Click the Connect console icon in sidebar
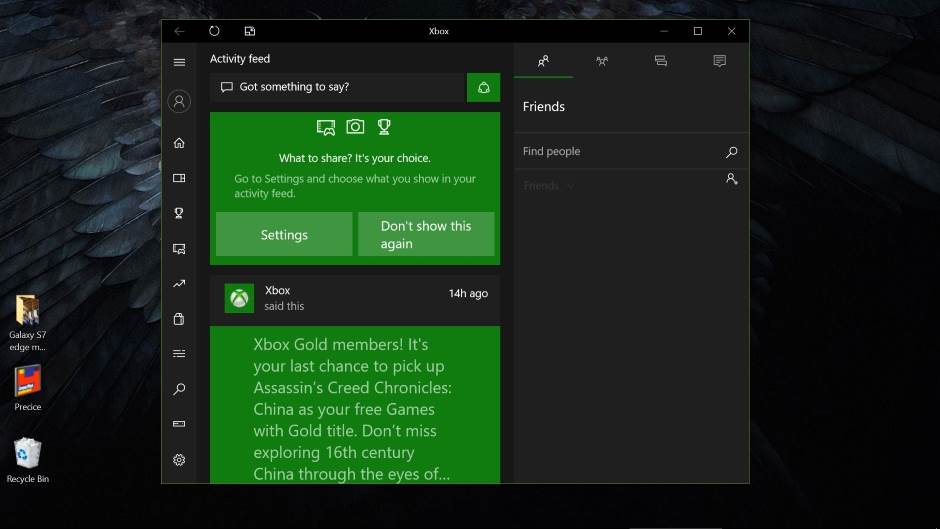 [179, 424]
